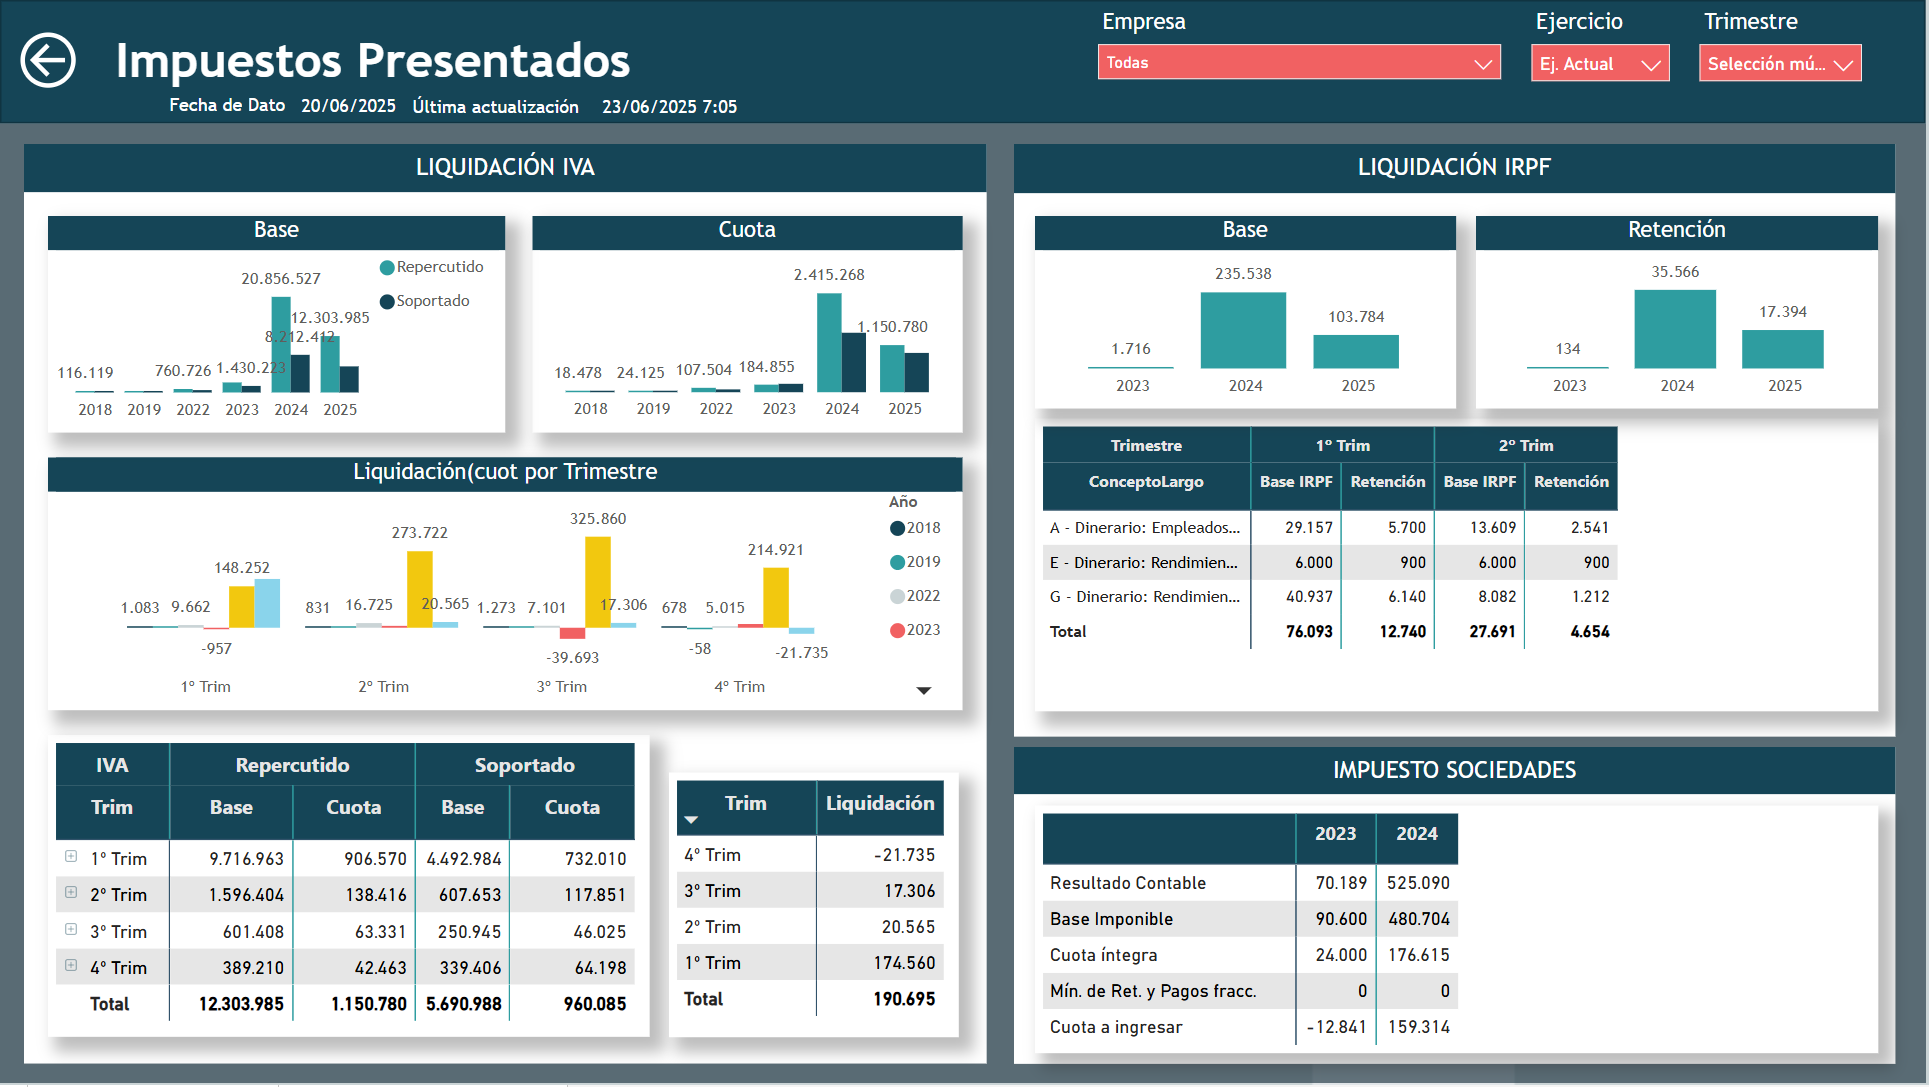Click the sort arrow in the Trim column header
Viewport: 1929px width, 1087px height.
coord(690,817)
